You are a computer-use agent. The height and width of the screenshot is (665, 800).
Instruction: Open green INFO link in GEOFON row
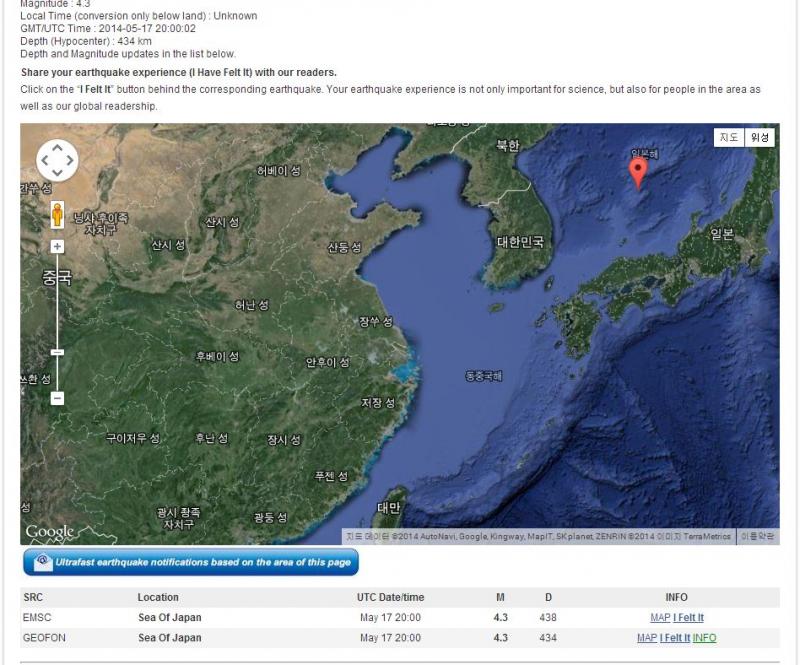(704, 638)
